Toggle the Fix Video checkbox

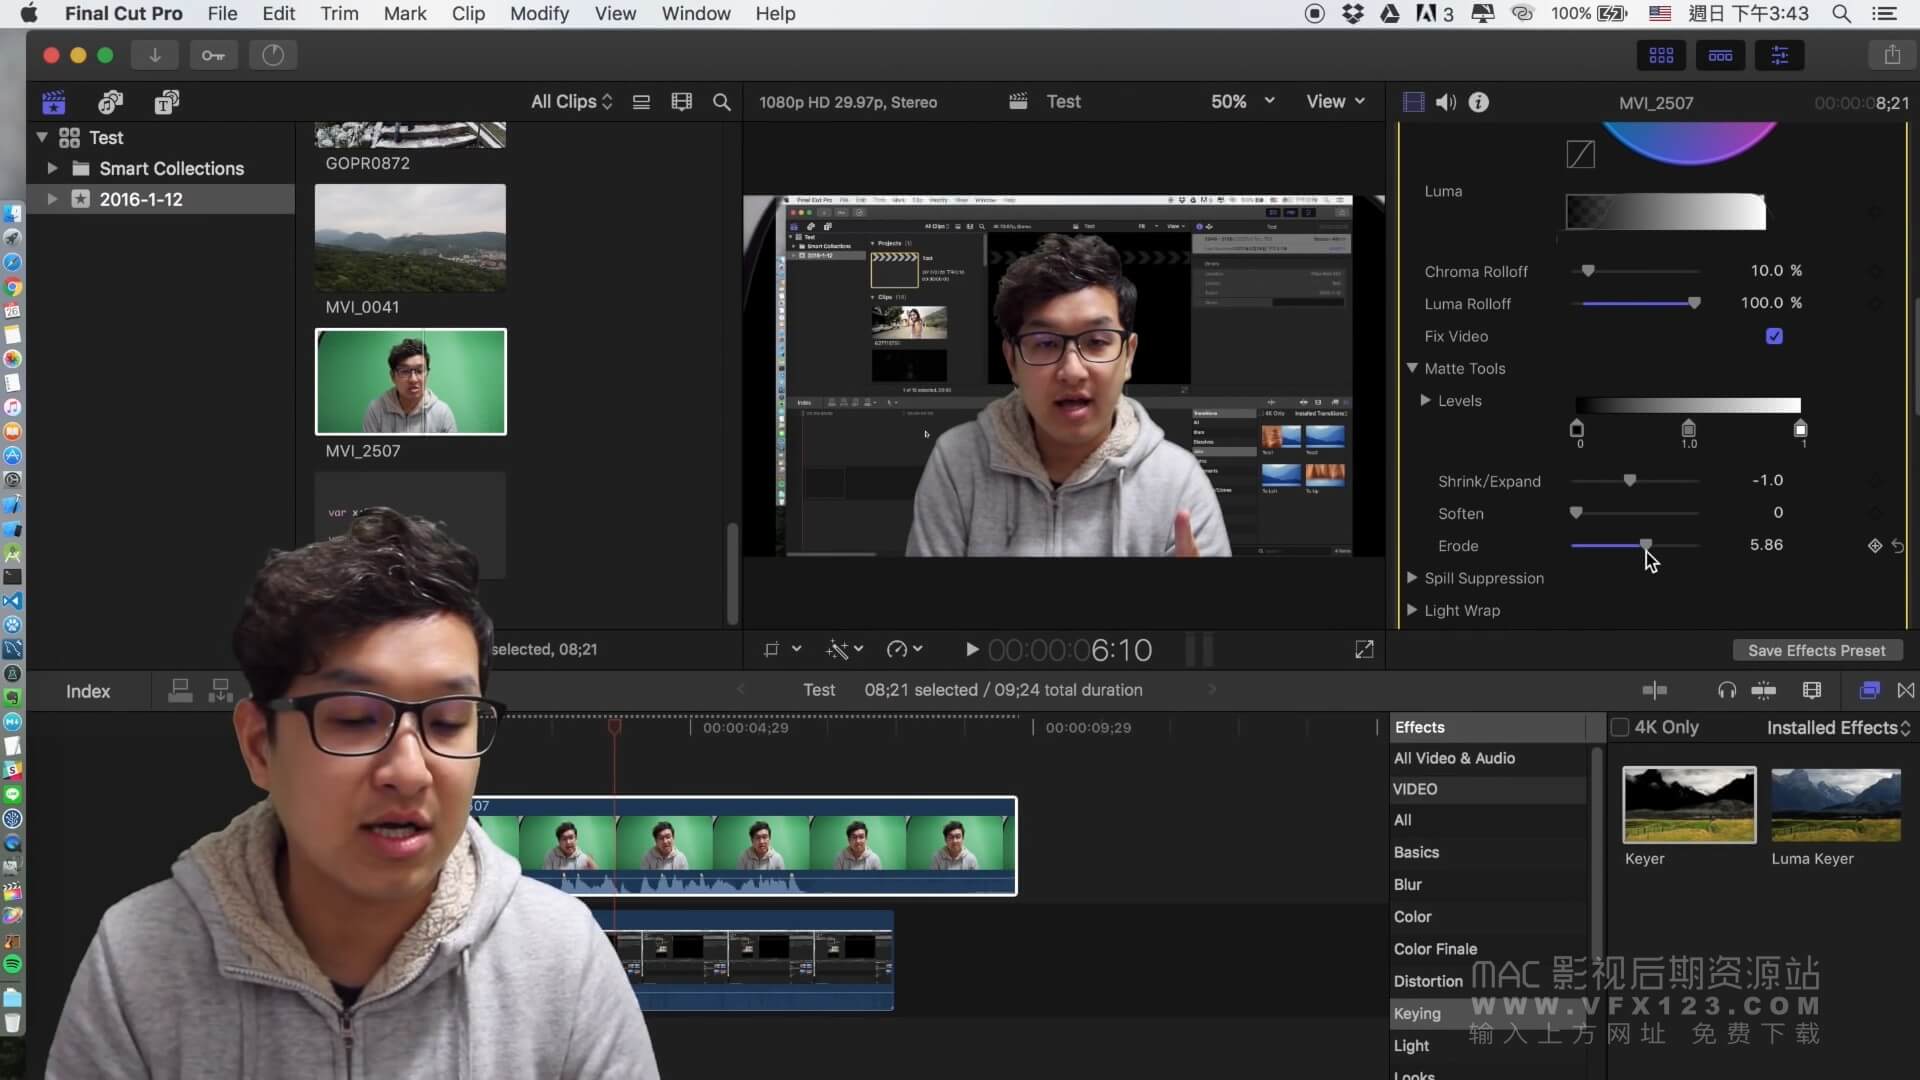1774,336
